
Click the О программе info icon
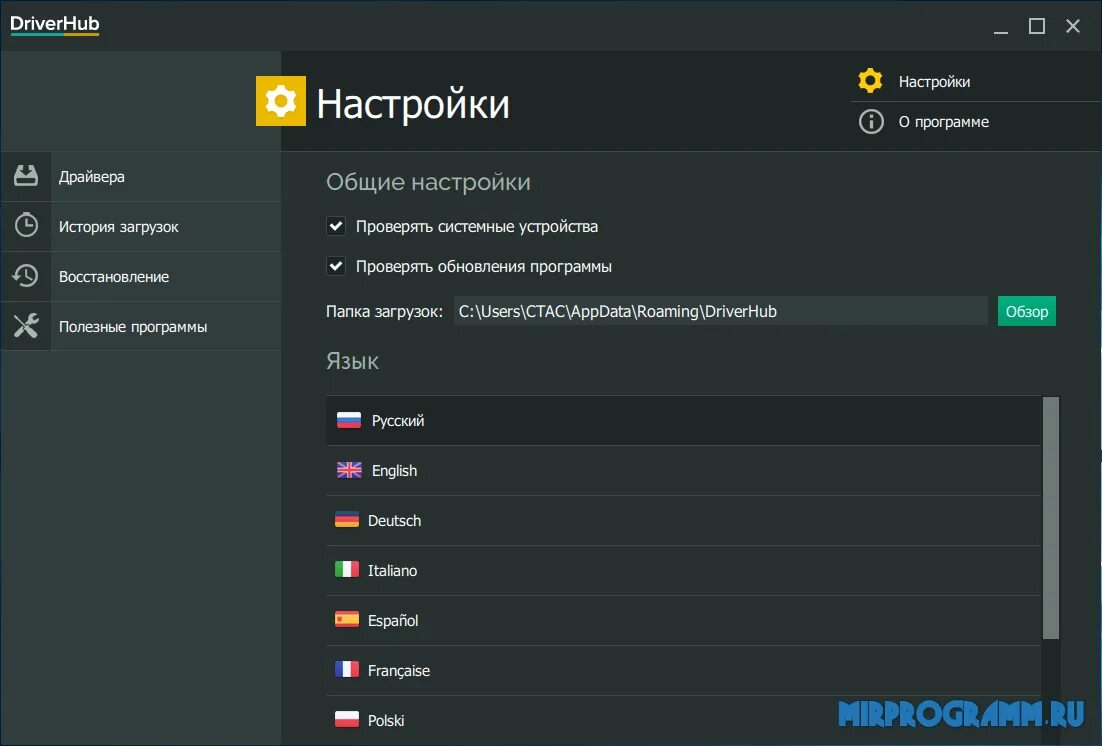[871, 122]
